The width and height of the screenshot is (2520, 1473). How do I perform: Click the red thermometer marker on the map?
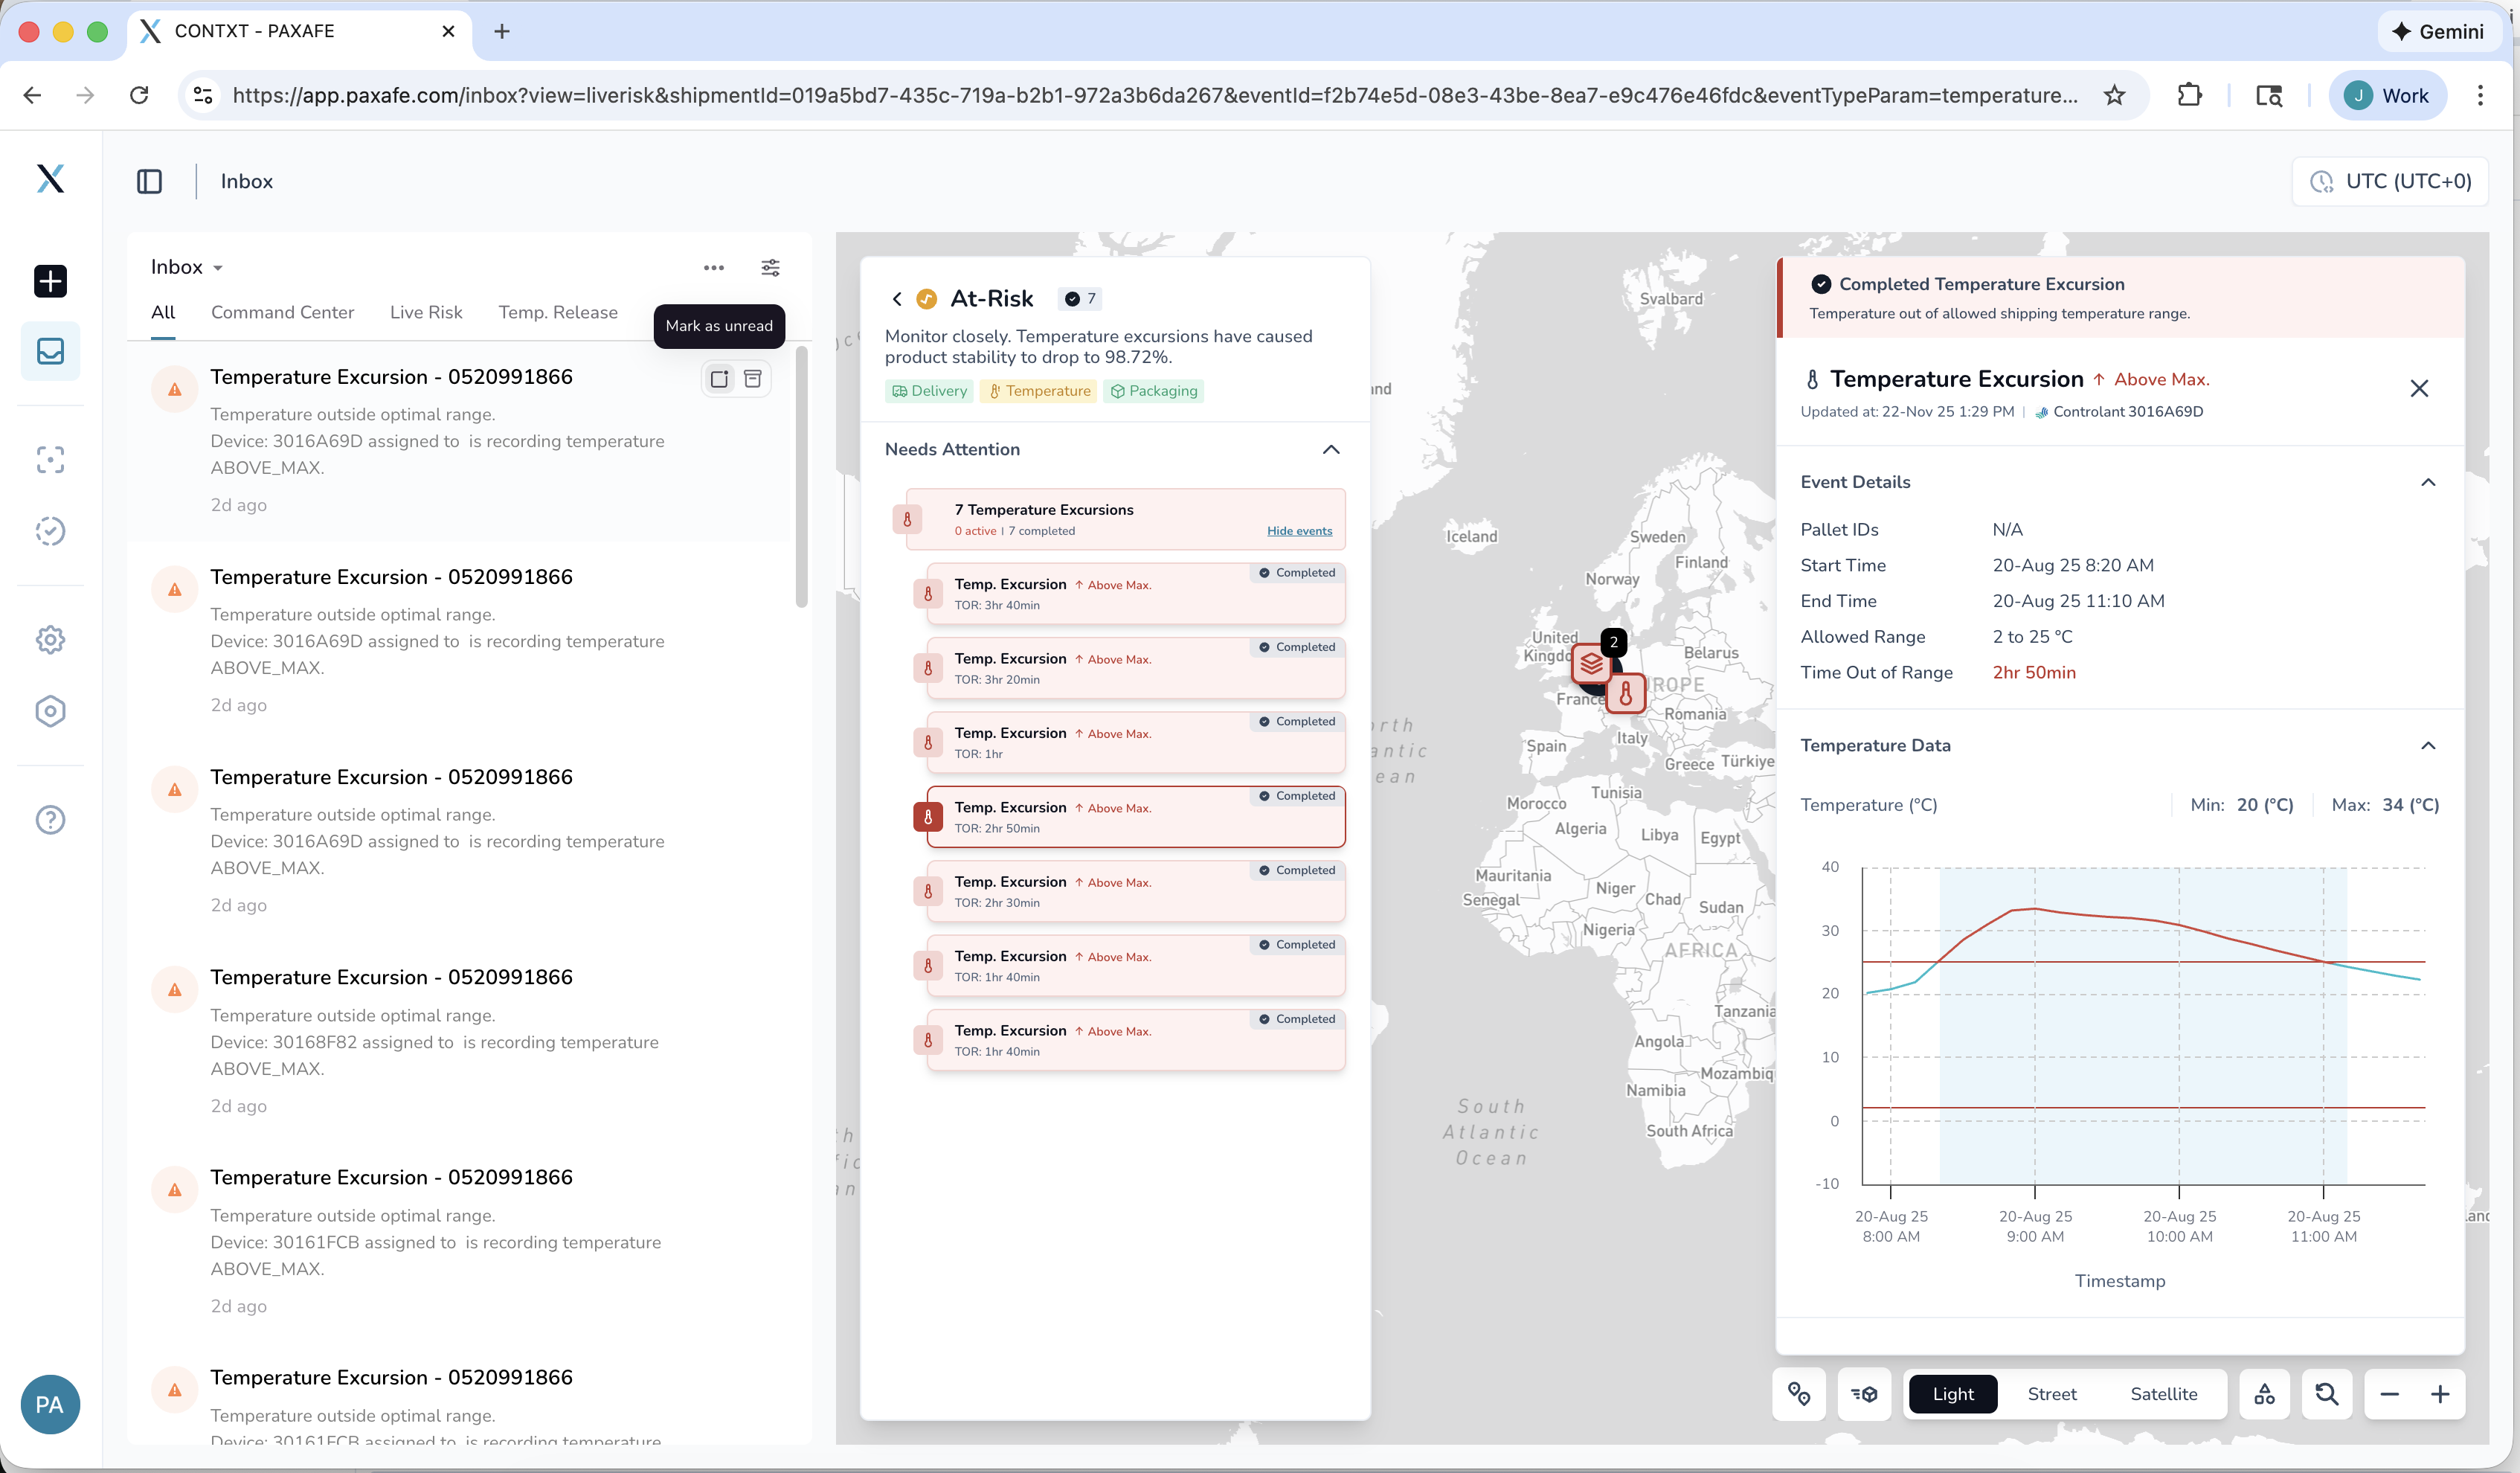[x=1626, y=694]
